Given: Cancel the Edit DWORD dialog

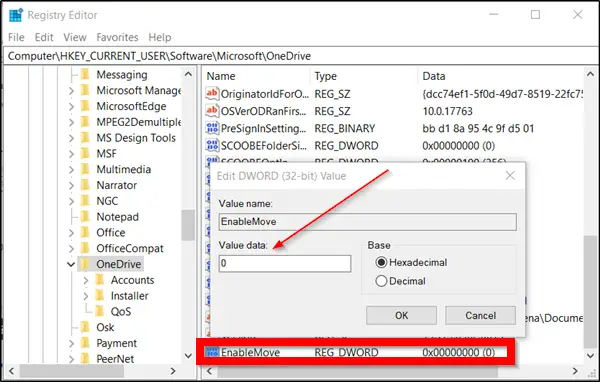Looking at the screenshot, I should tap(480, 315).
